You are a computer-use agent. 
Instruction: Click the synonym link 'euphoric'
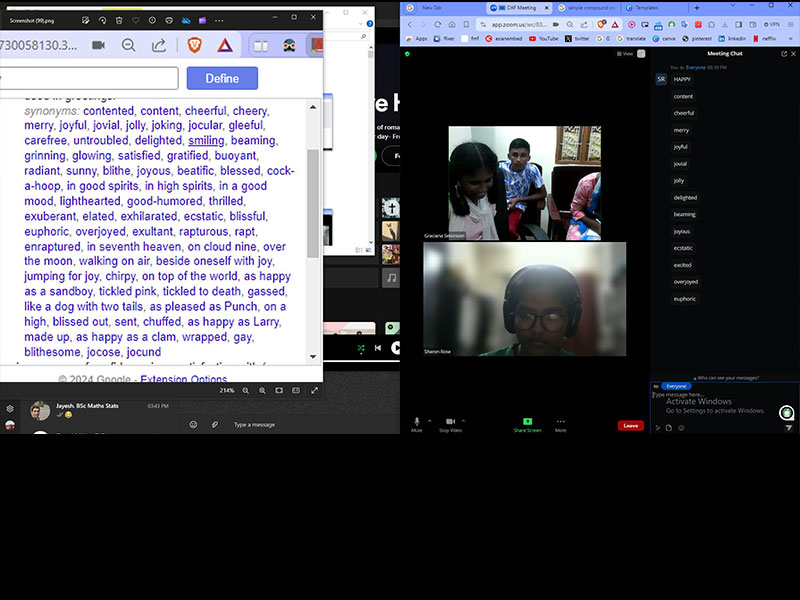click(x=46, y=232)
